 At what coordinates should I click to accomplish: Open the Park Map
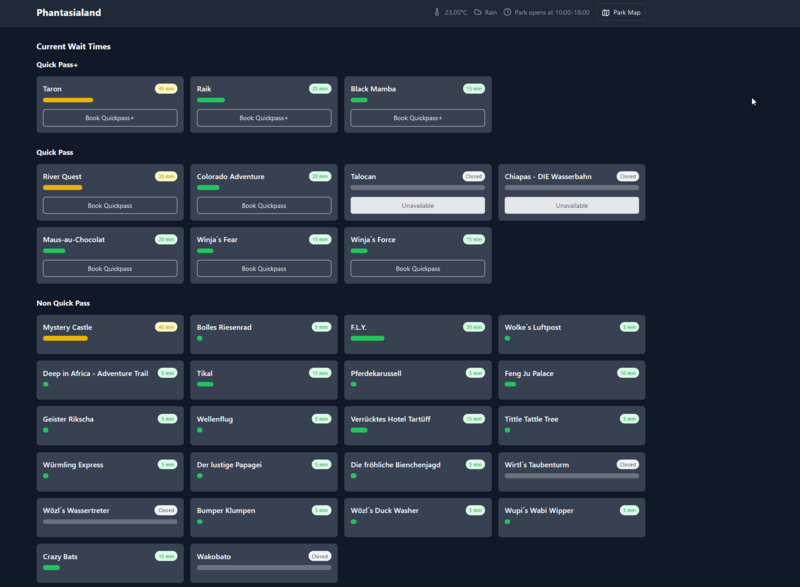(x=621, y=13)
